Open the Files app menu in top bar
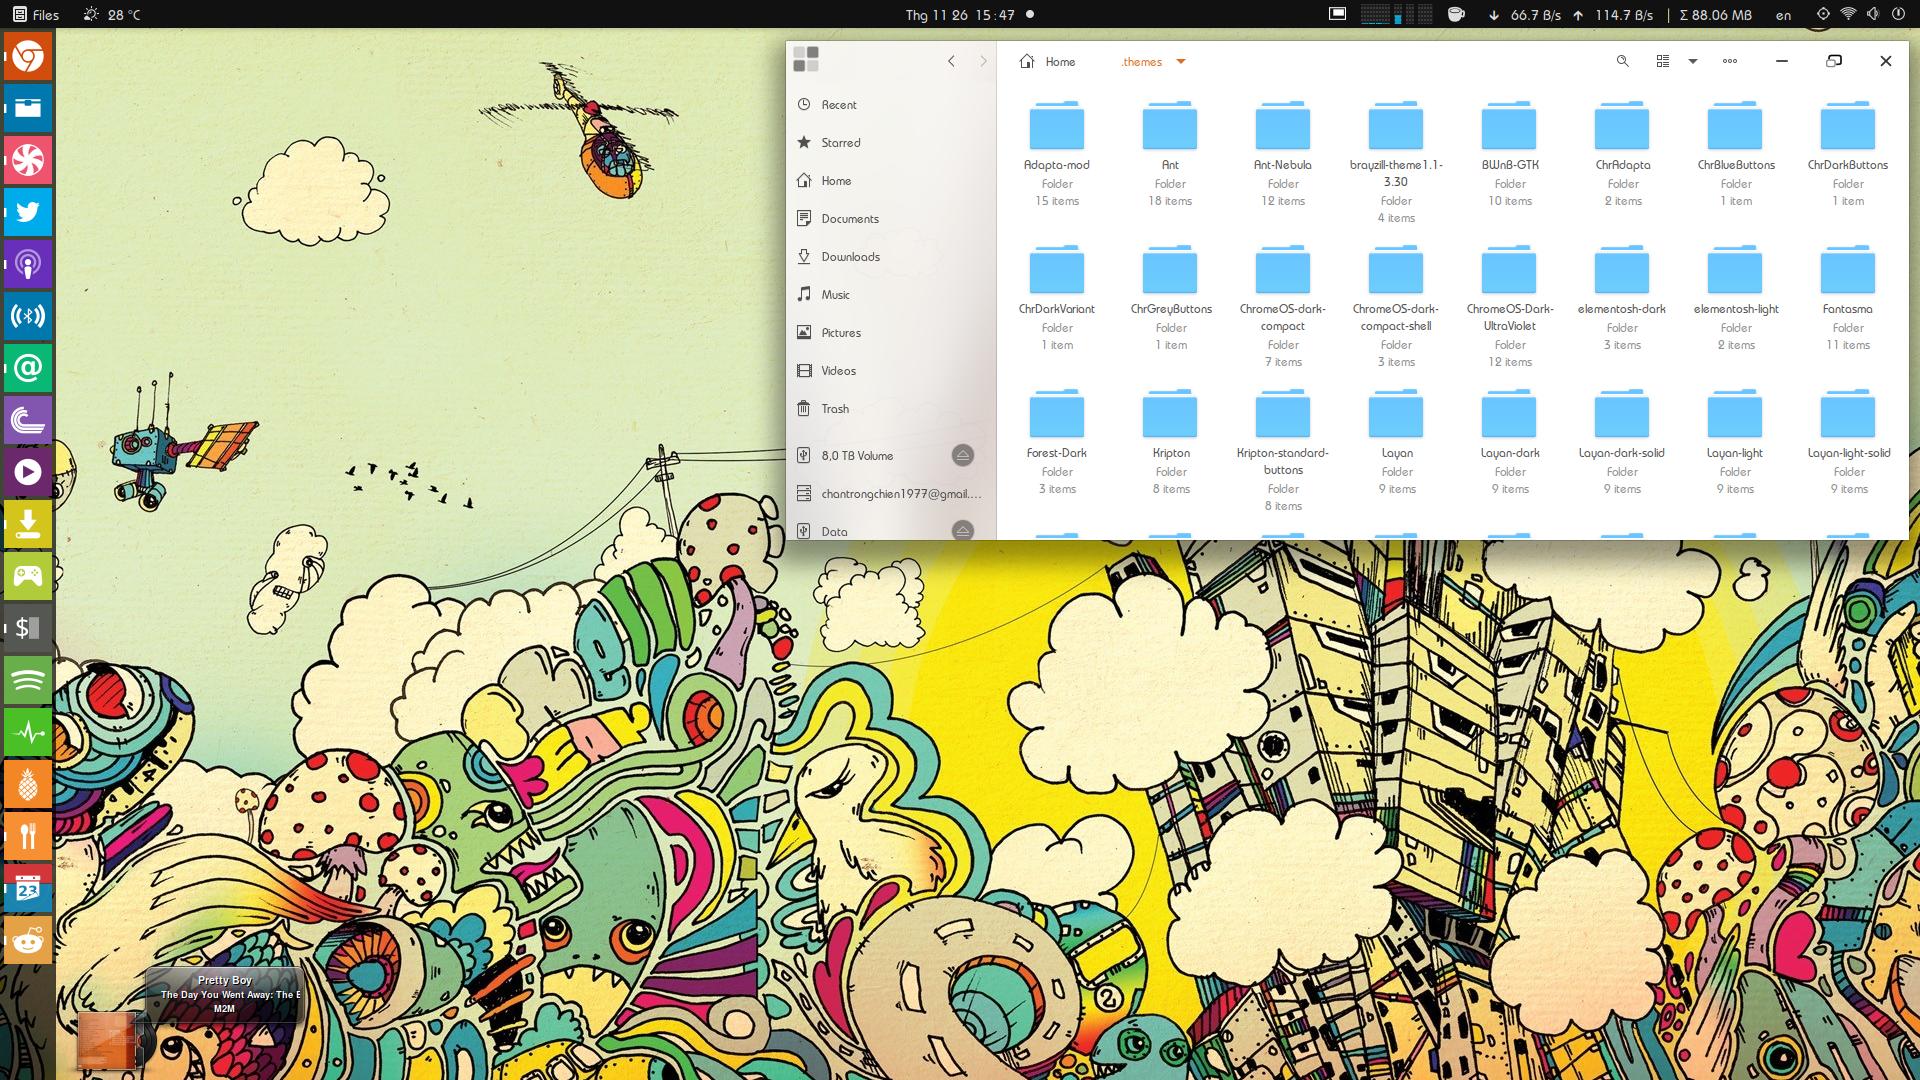 click(36, 14)
